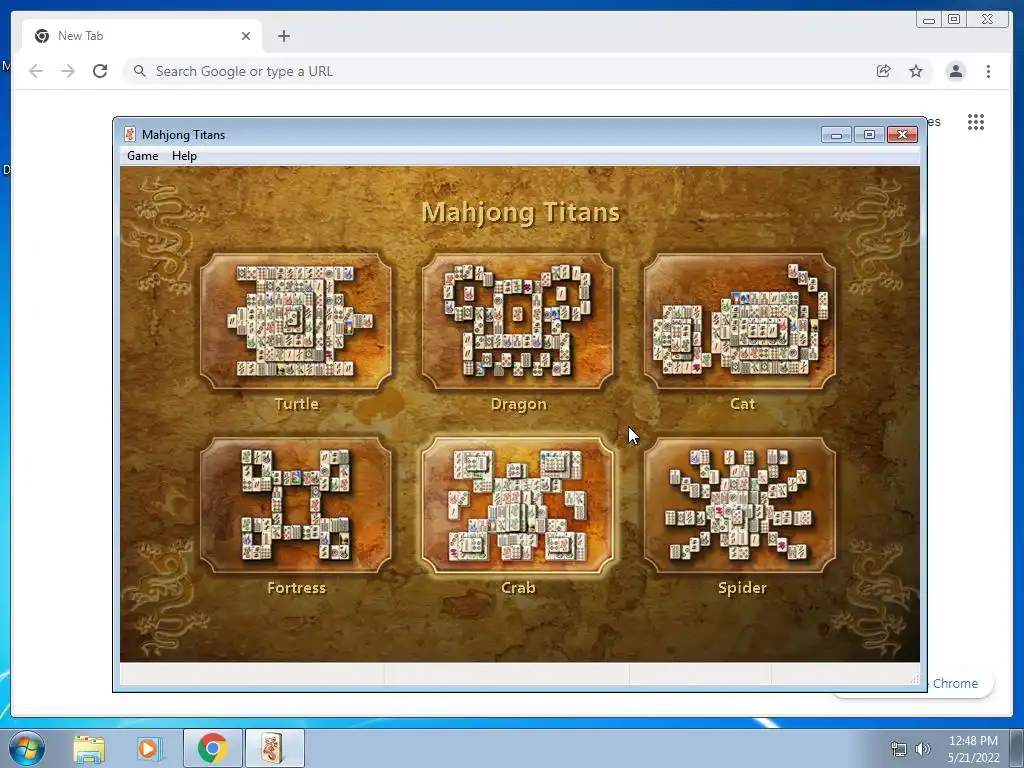Launch Windows Media Player from taskbar
The height and width of the screenshot is (768, 1024).
pyautogui.click(x=149, y=748)
